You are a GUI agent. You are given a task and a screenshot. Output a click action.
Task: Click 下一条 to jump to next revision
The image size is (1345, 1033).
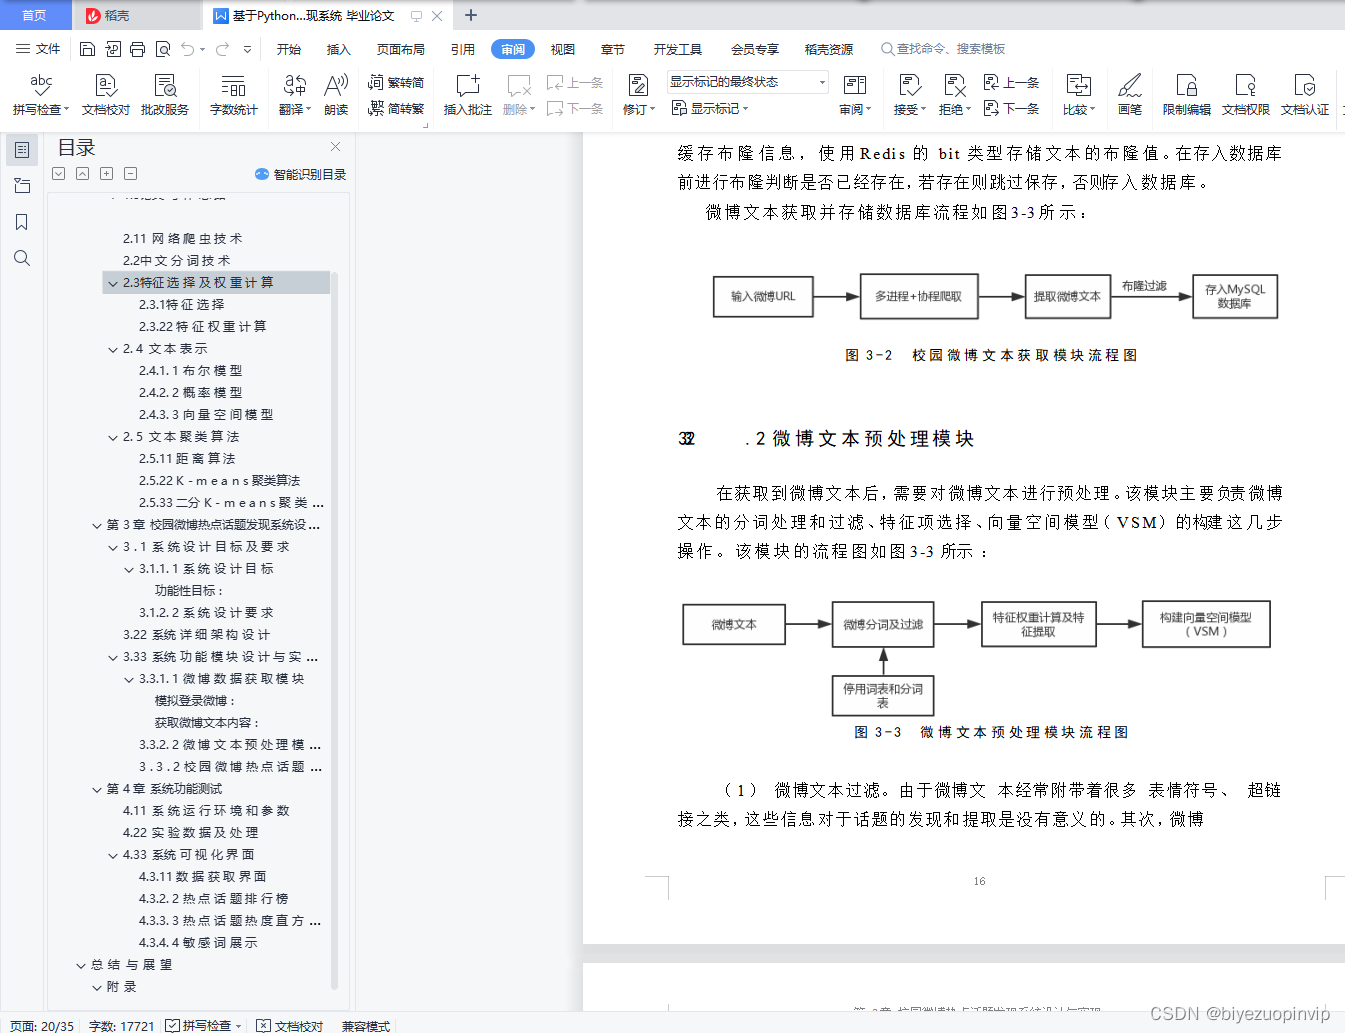coord(1012,109)
